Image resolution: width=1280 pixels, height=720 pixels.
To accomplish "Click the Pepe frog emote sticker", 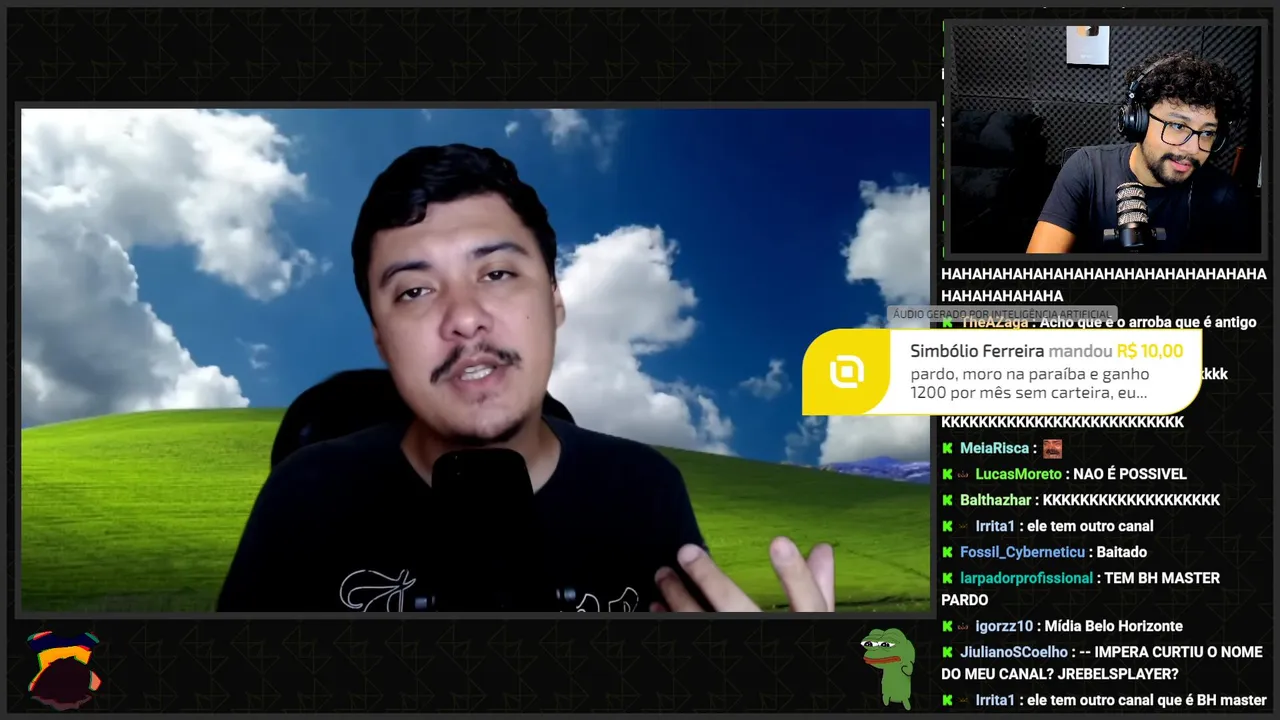I will point(888,667).
